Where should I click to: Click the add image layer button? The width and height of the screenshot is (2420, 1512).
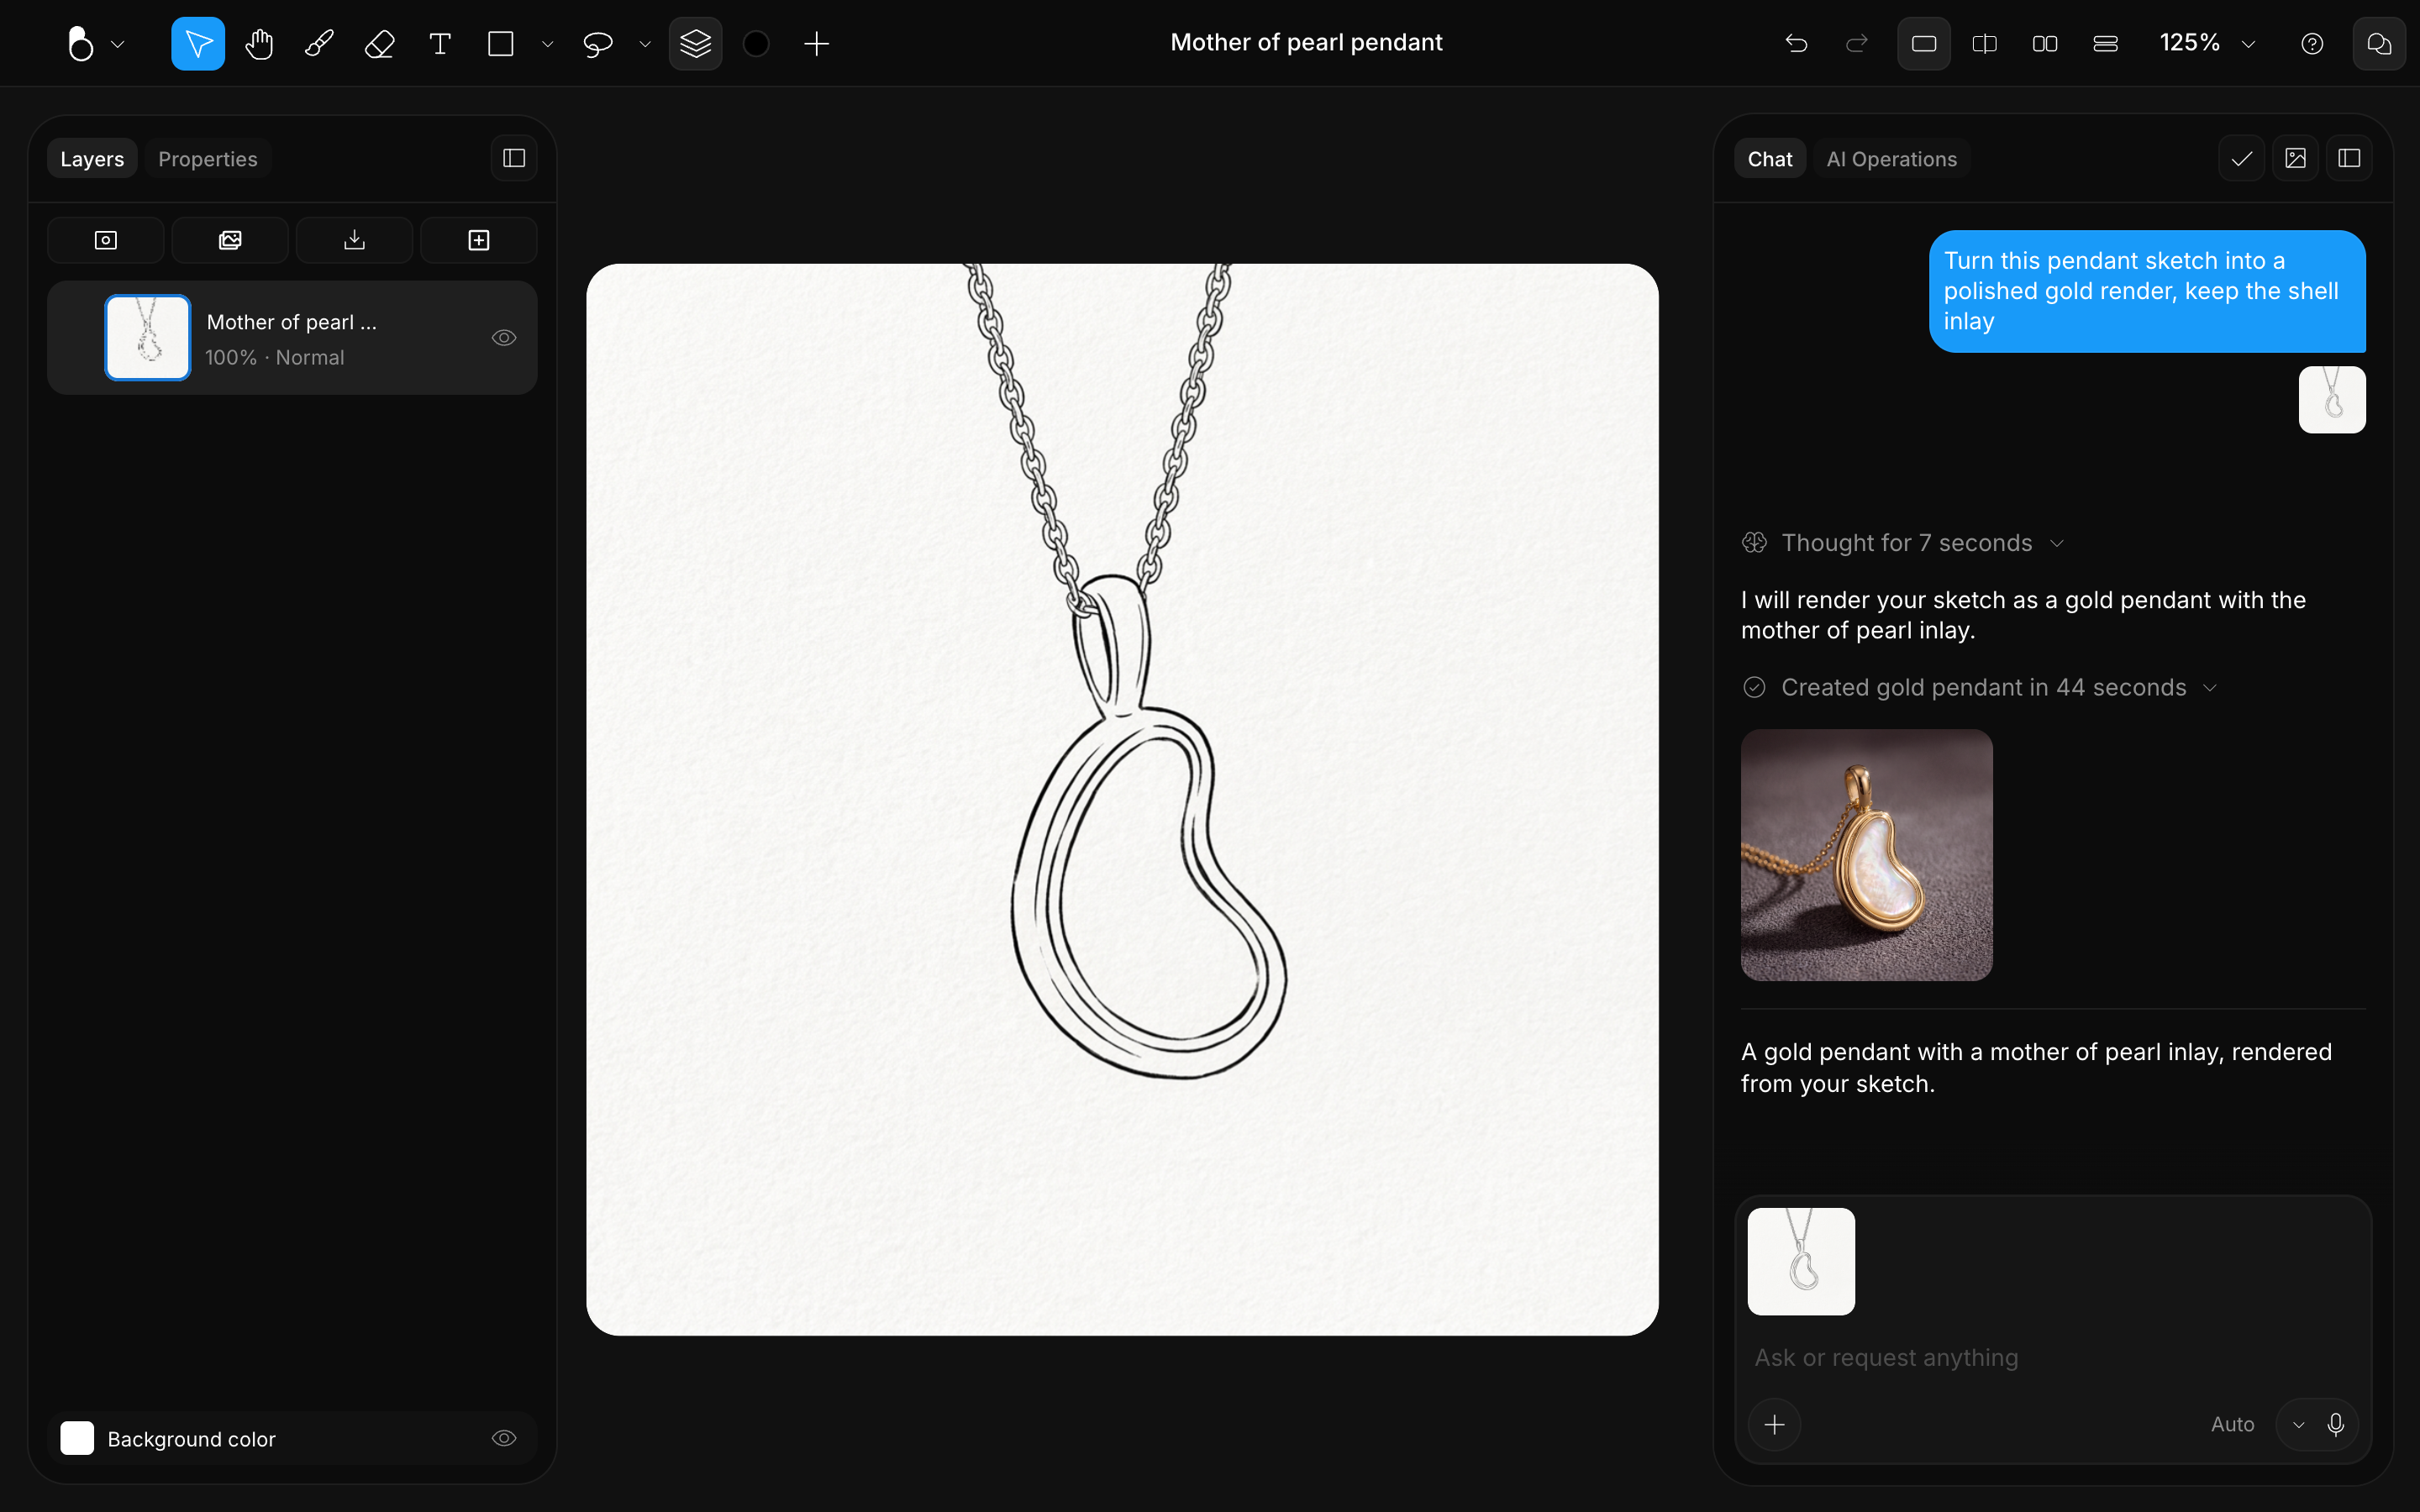[230, 240]
